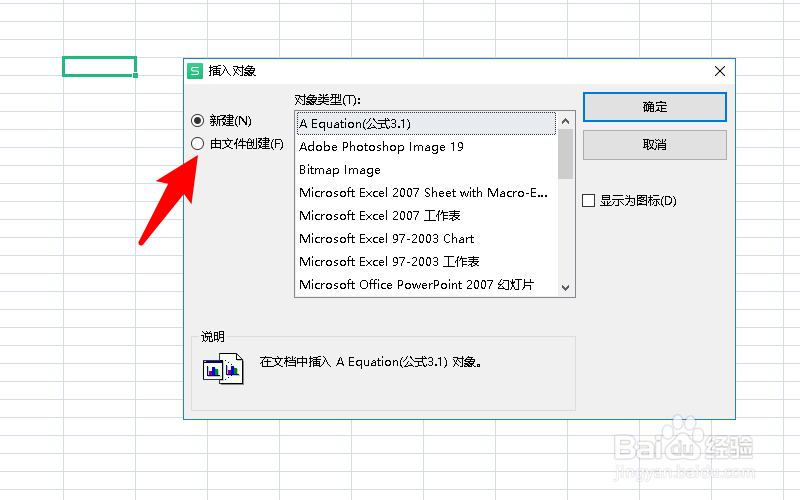Choose Bitmap Image object type
Screen dimensions: 800x500
(x=426, y=170)
